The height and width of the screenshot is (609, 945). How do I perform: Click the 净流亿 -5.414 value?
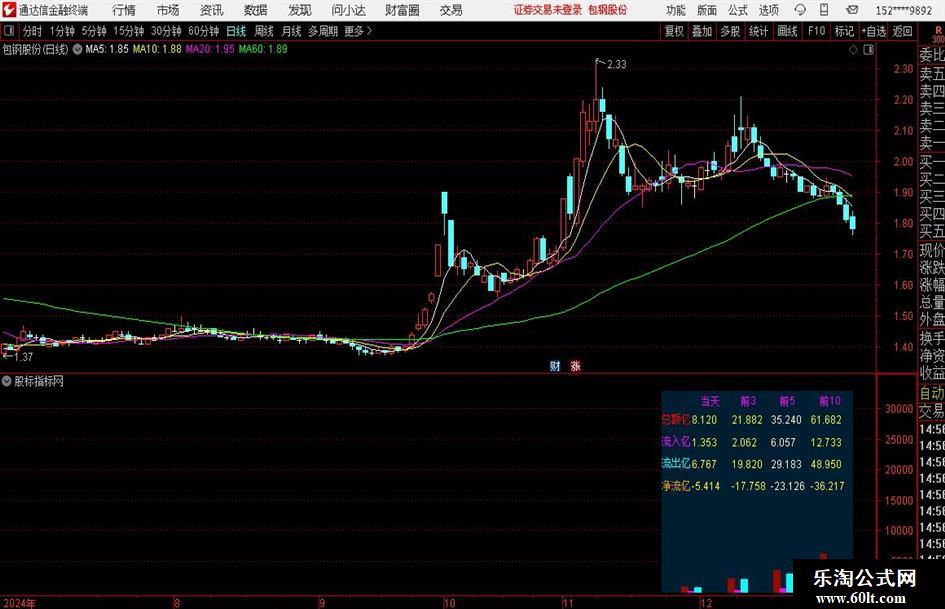pyautogui.click(x=704, y=486)
